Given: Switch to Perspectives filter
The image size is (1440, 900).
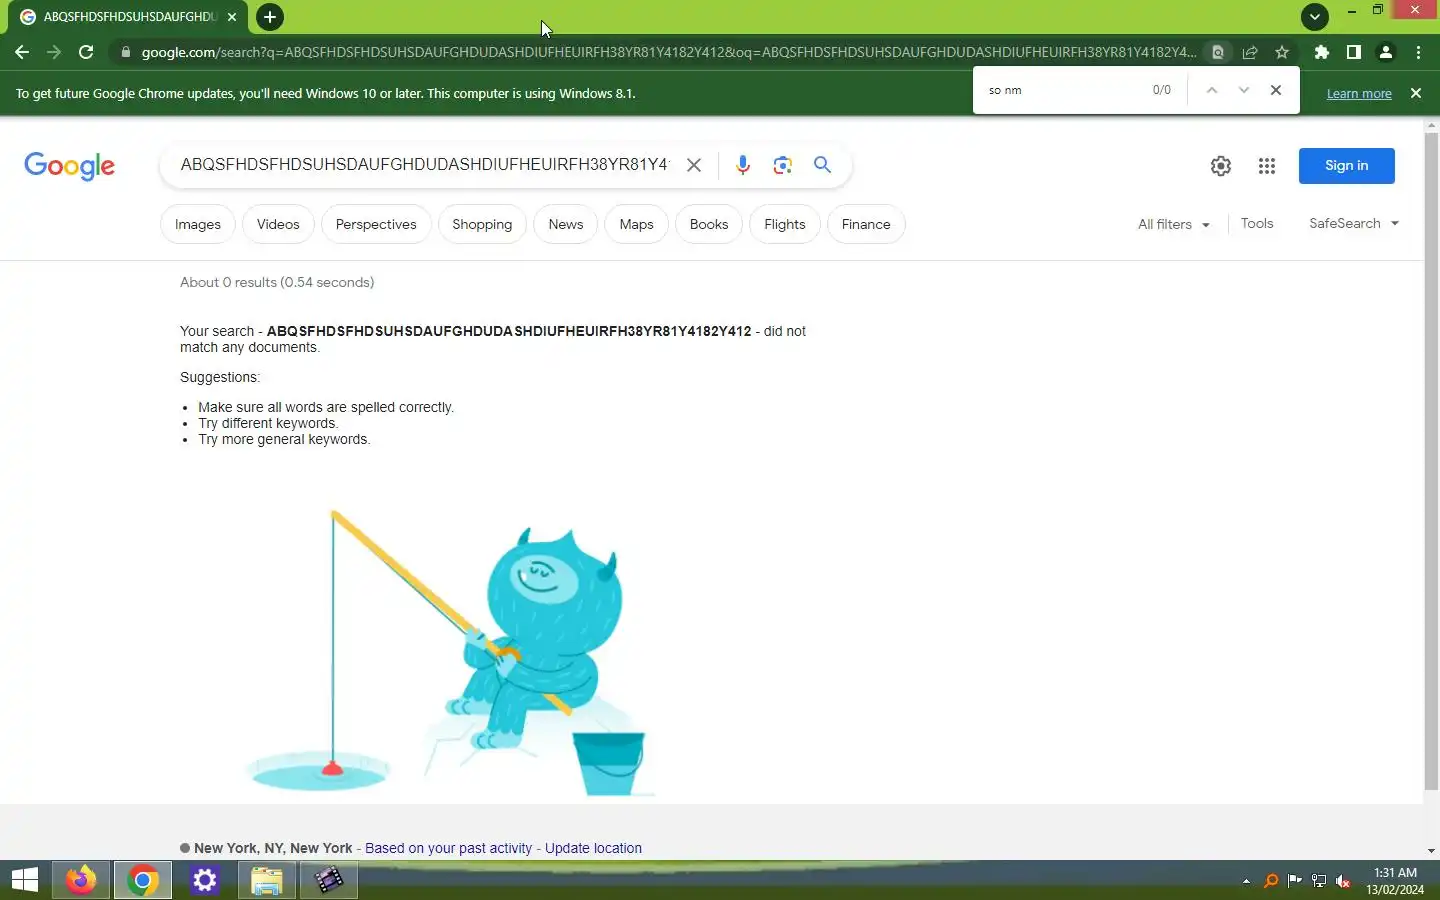Looking at the screenshot, I should [x=376, y=224].
